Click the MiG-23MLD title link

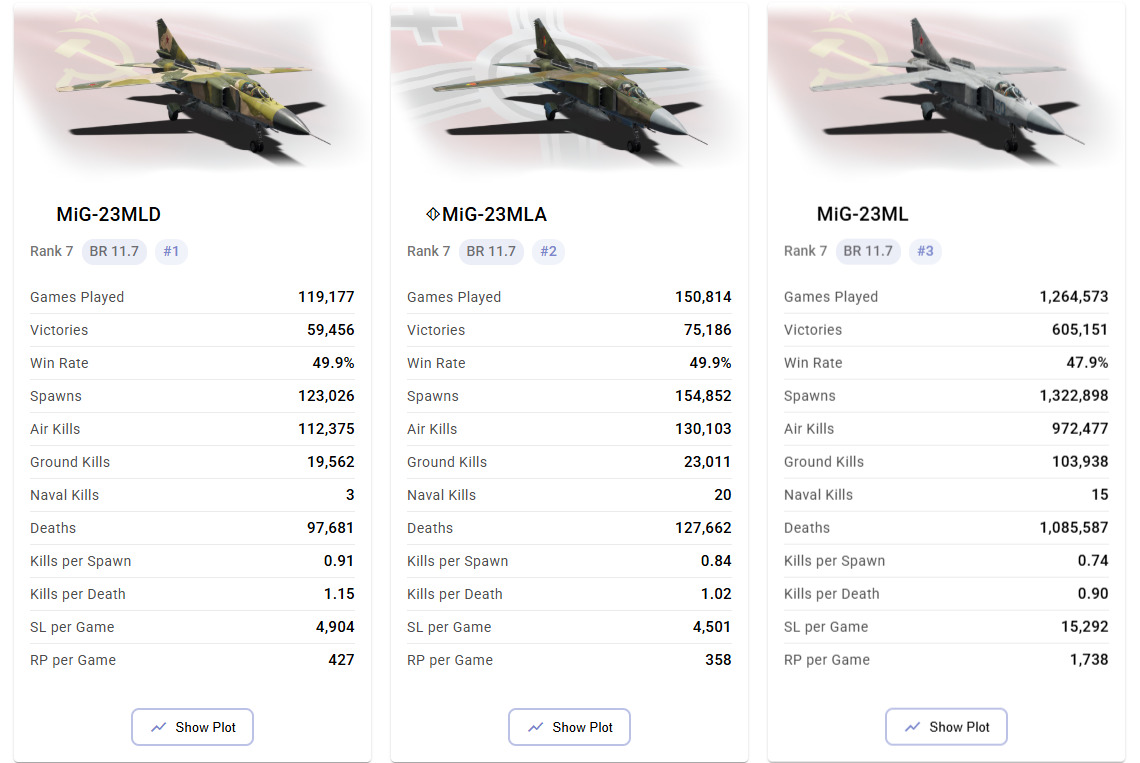point(108,214)
